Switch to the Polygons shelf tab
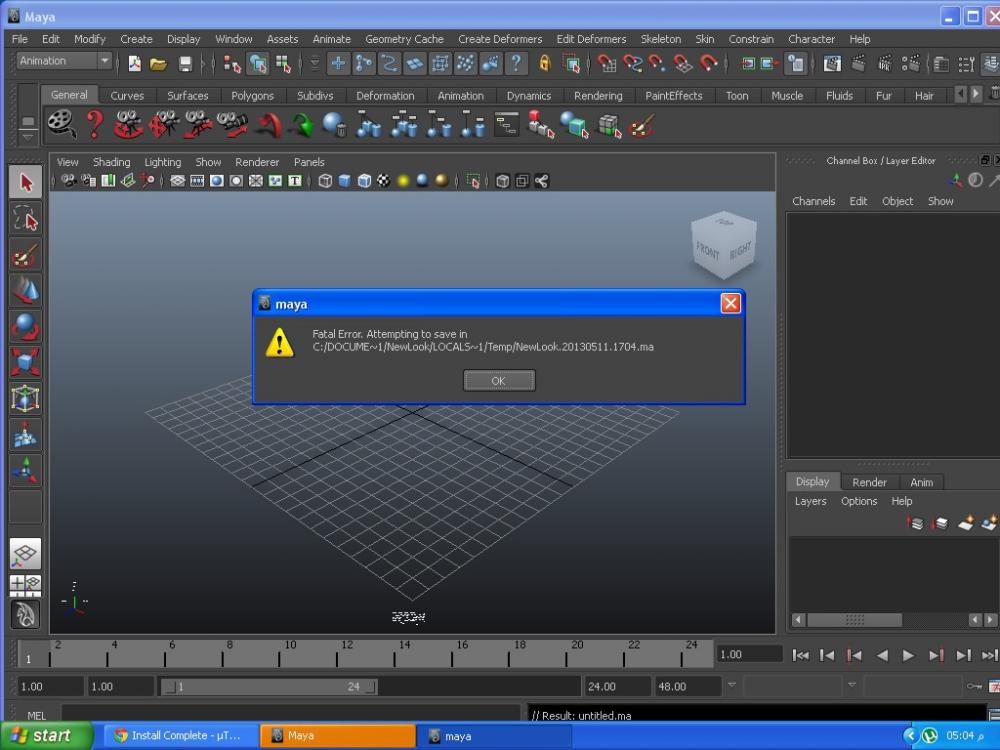Viewport: 1000px width, 750px height. [x=252, y=96]
